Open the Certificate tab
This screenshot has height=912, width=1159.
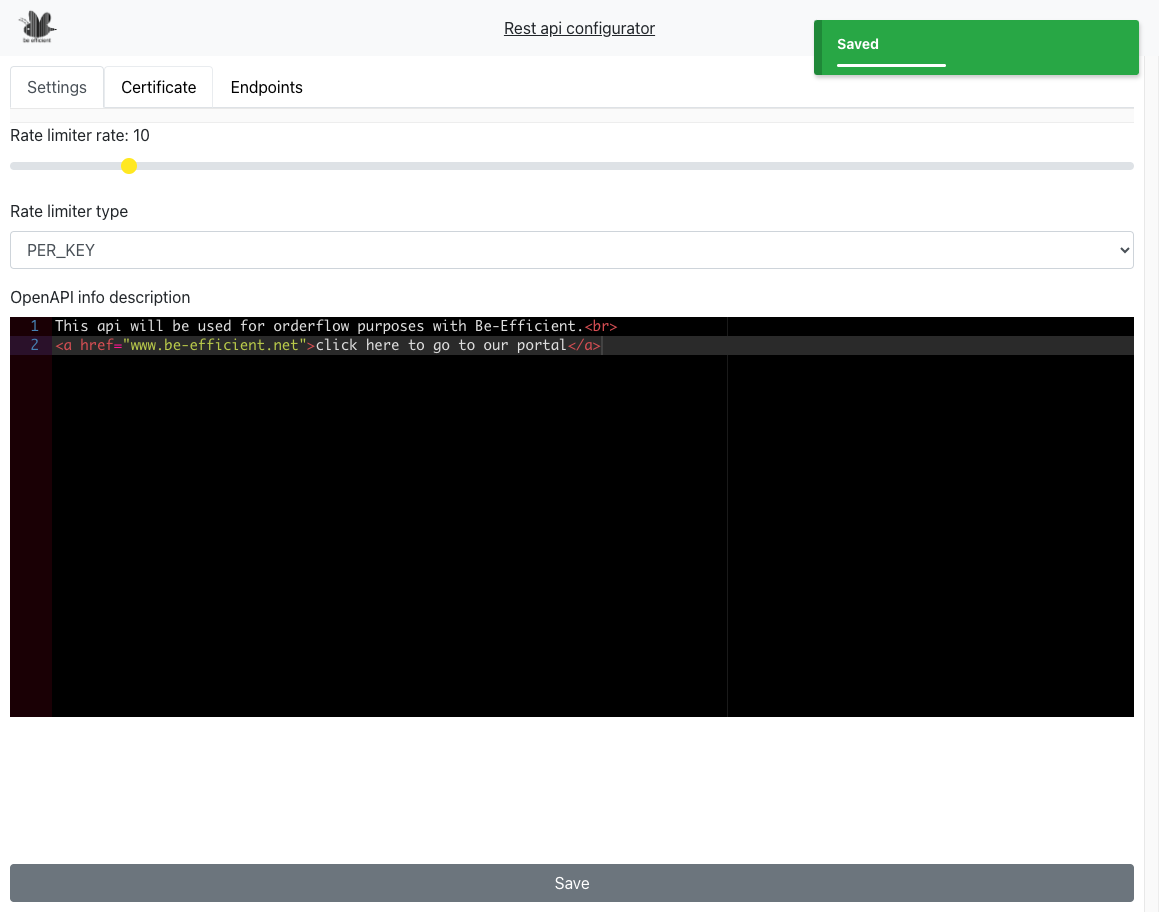(x=158, y=87)
